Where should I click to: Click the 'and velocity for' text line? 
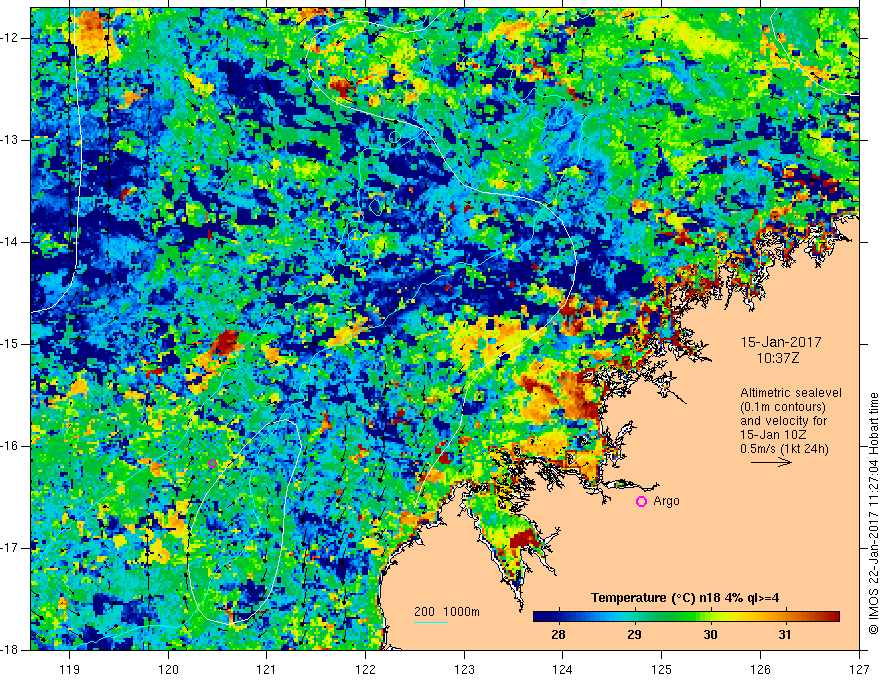click(783, 421)
